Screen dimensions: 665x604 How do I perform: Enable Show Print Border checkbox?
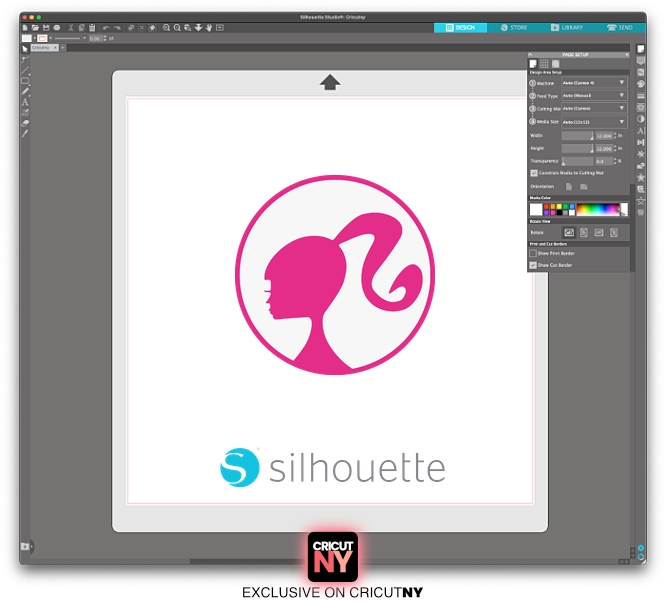[533, 253]
